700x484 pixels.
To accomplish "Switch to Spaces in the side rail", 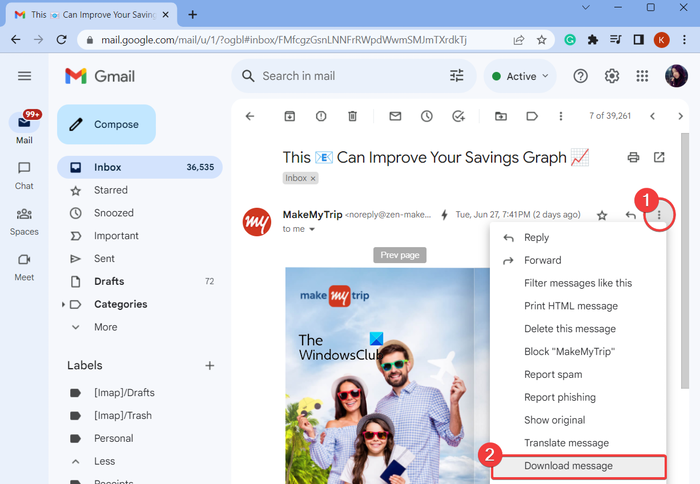I will pos(24,221).
